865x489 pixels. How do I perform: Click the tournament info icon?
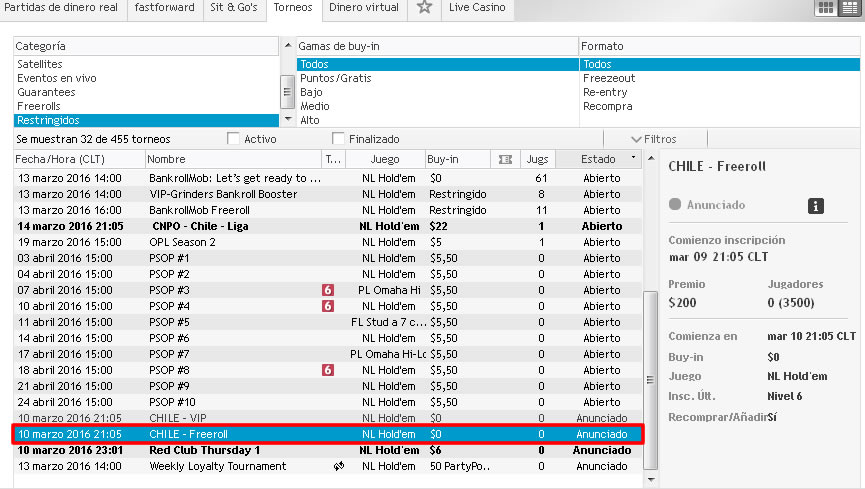(816, 205)
